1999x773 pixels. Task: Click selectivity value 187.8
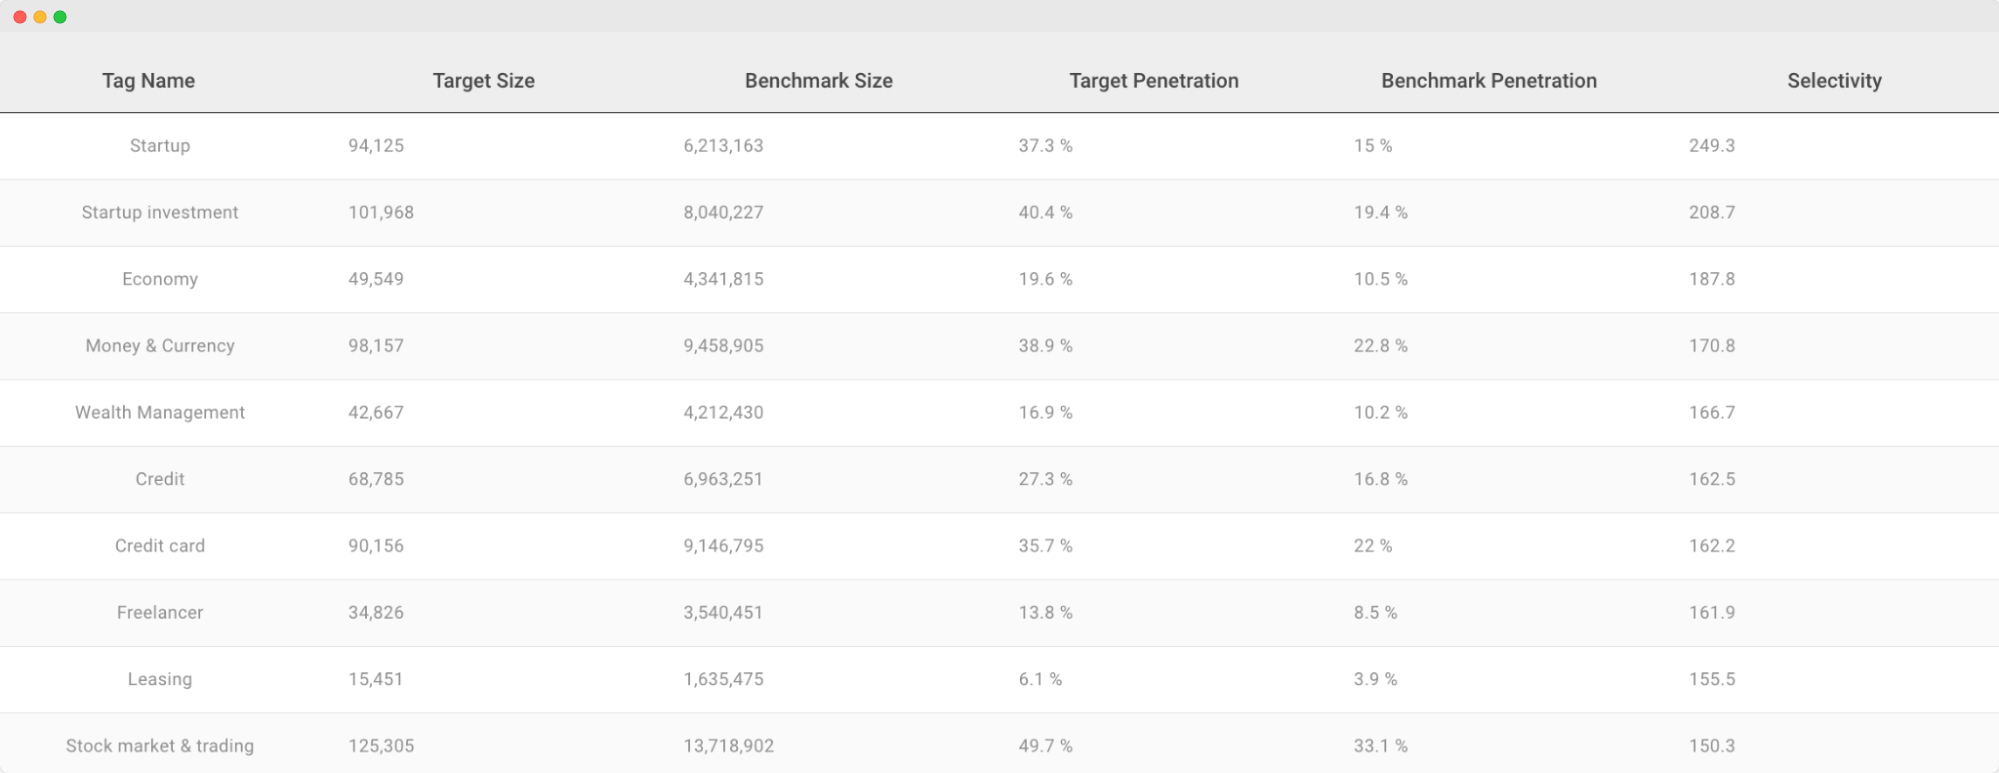(1712, 279)
